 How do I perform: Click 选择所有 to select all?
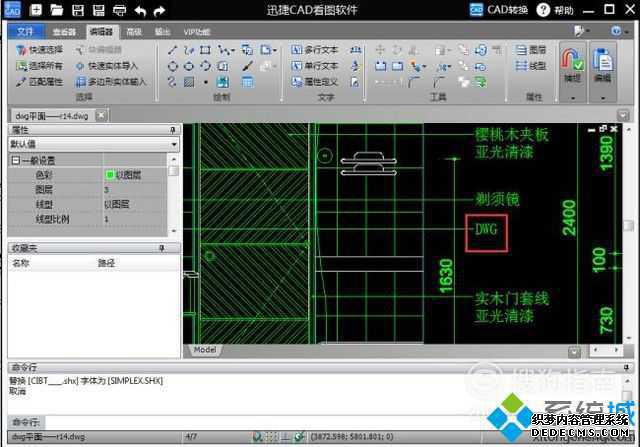pos(40,66)
